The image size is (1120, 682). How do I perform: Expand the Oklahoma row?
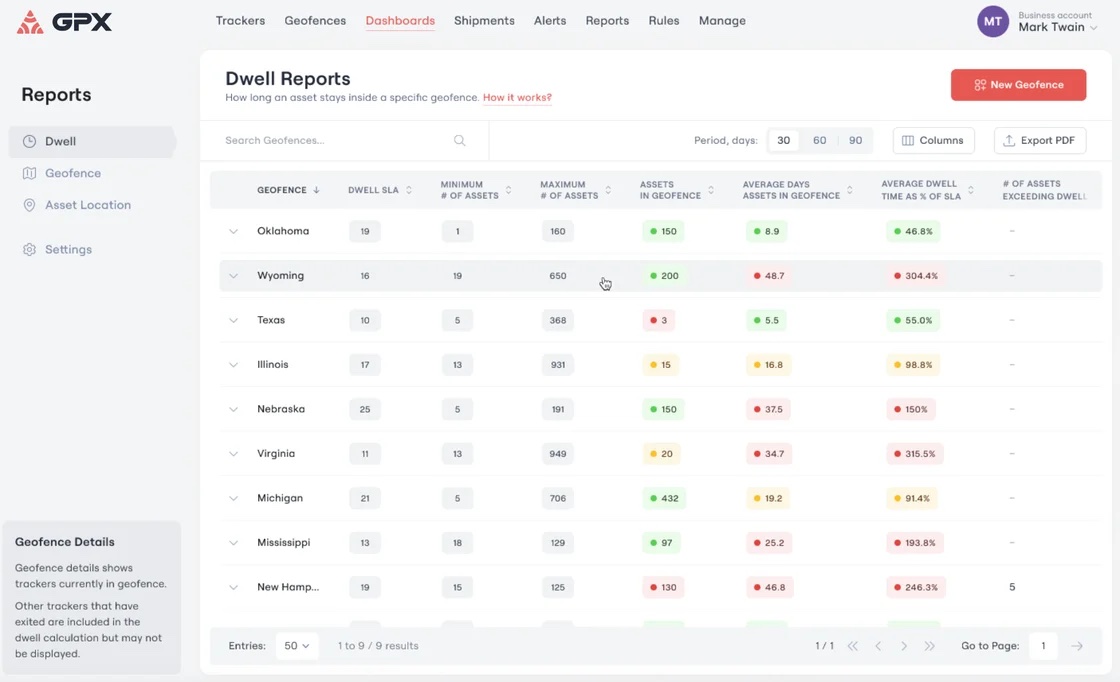click(x=233, y=231)
